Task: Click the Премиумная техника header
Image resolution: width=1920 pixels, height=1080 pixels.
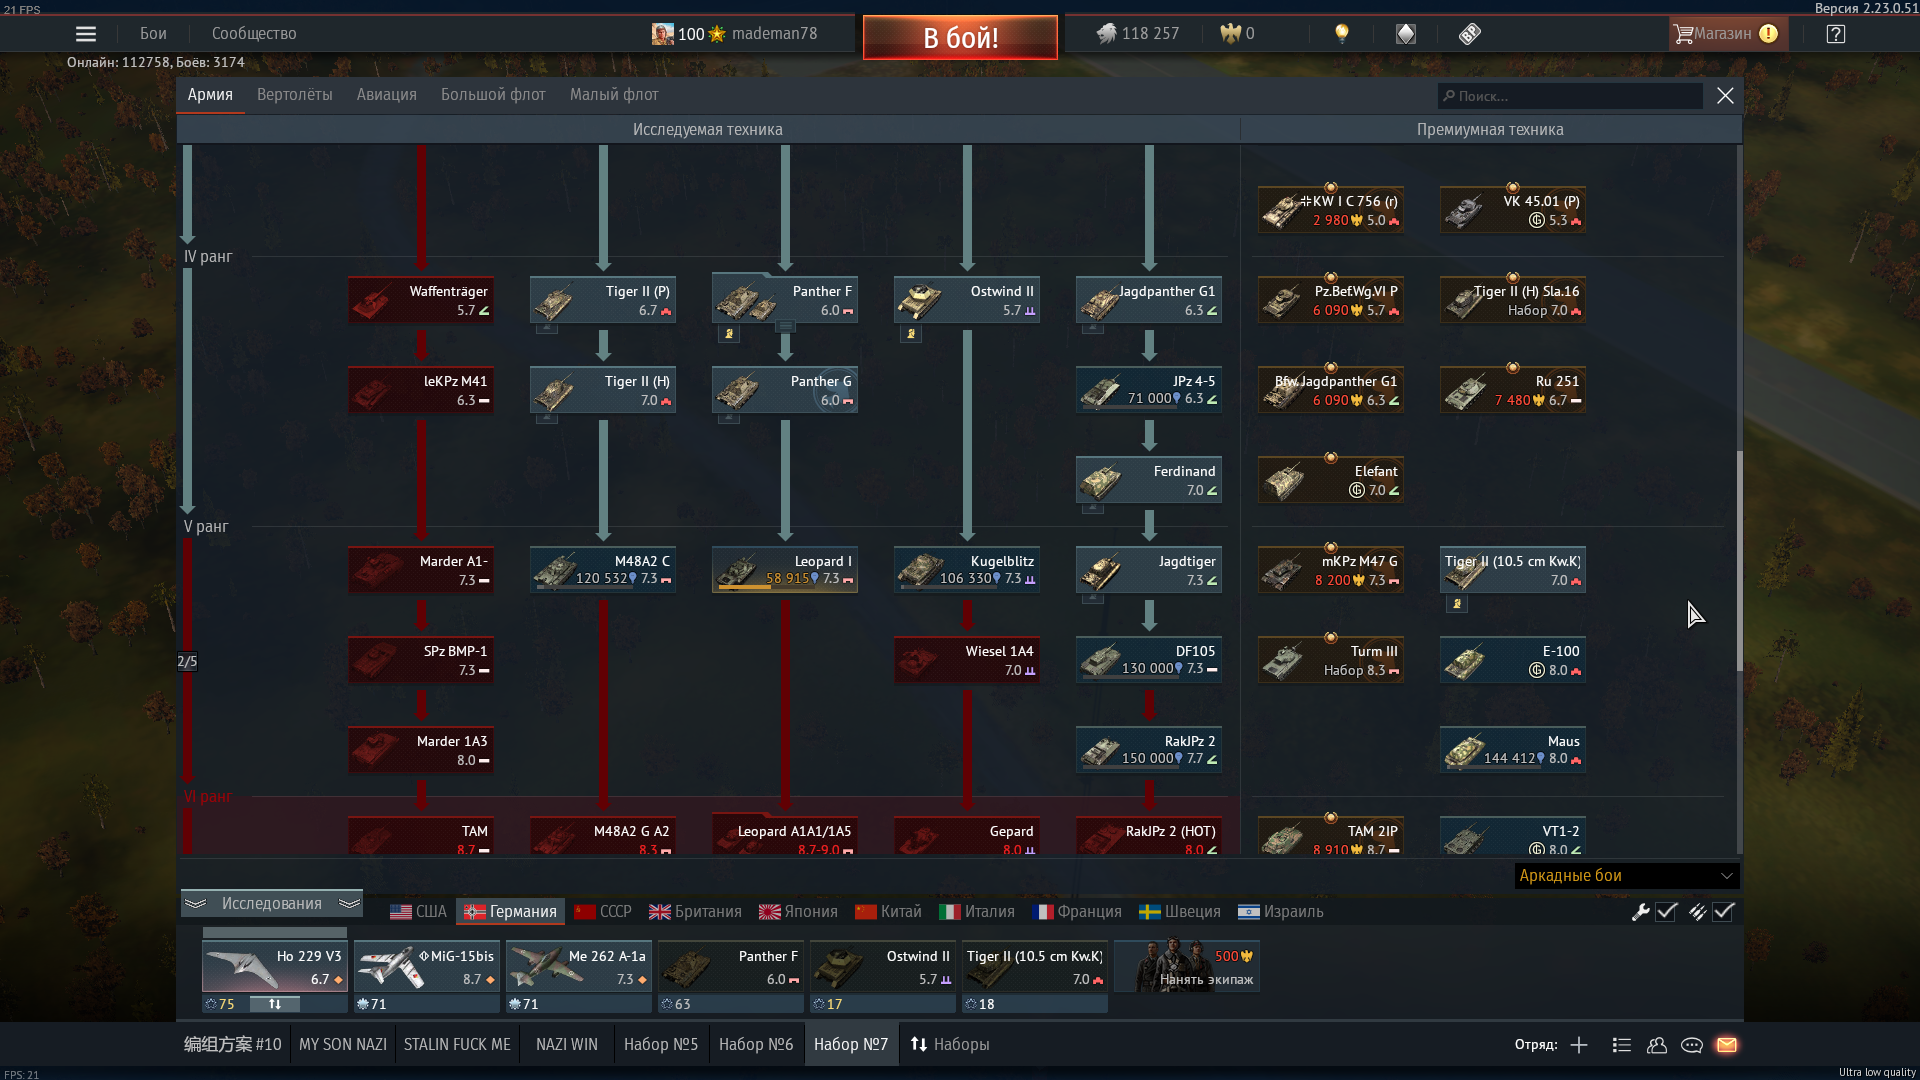Action: 1490,130
